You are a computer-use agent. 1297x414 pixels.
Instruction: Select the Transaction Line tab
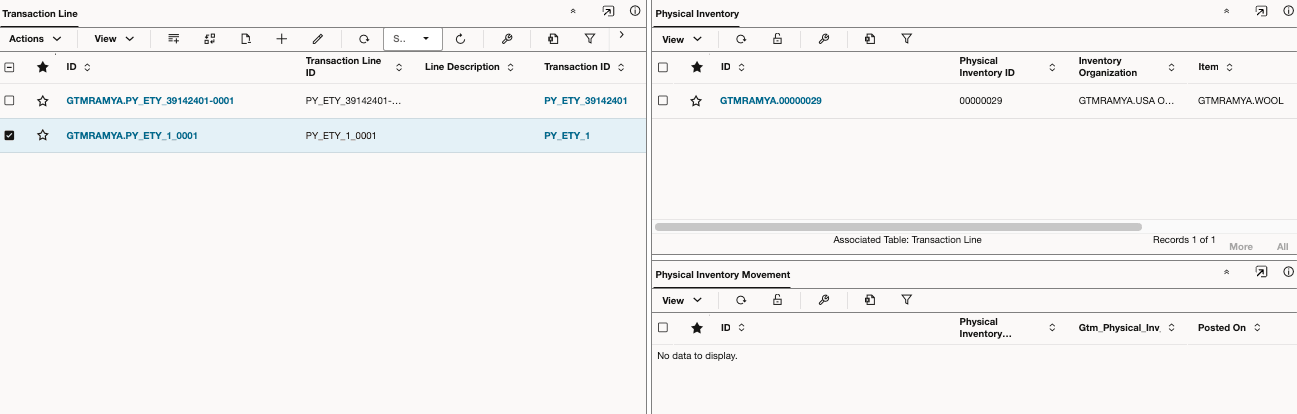pos(41,14)
